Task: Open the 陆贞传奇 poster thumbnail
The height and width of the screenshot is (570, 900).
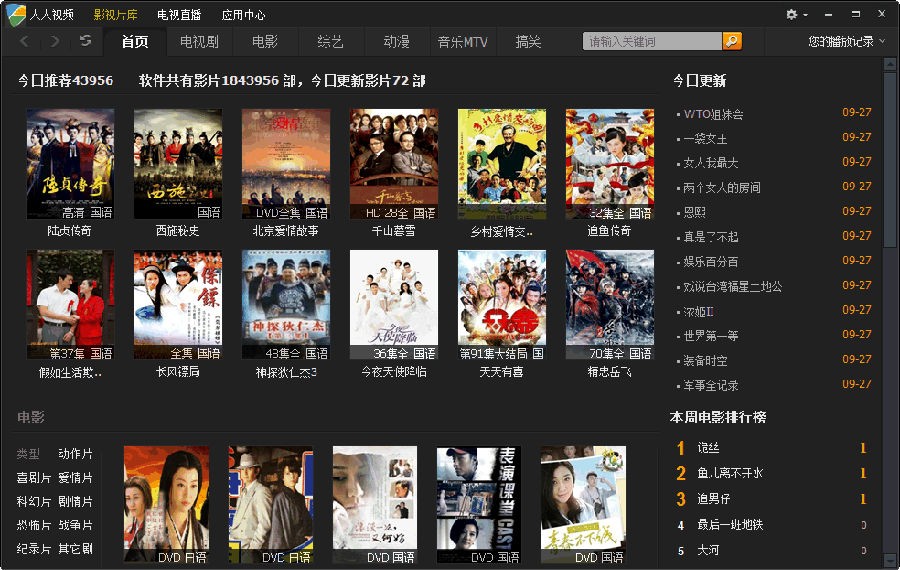Action: point(70,164)
